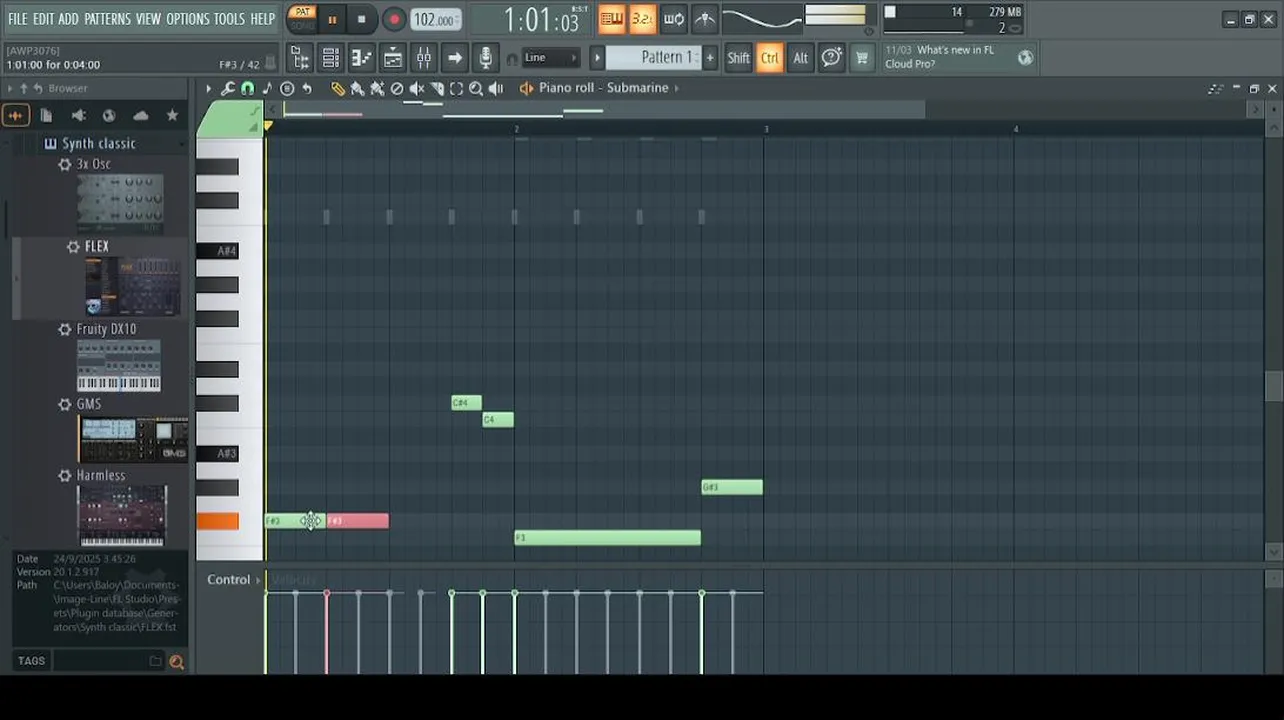Toggle countdown before recording 3.2.1
Viewport: 1284px width, 720px height.
click(x=642, y=19)
